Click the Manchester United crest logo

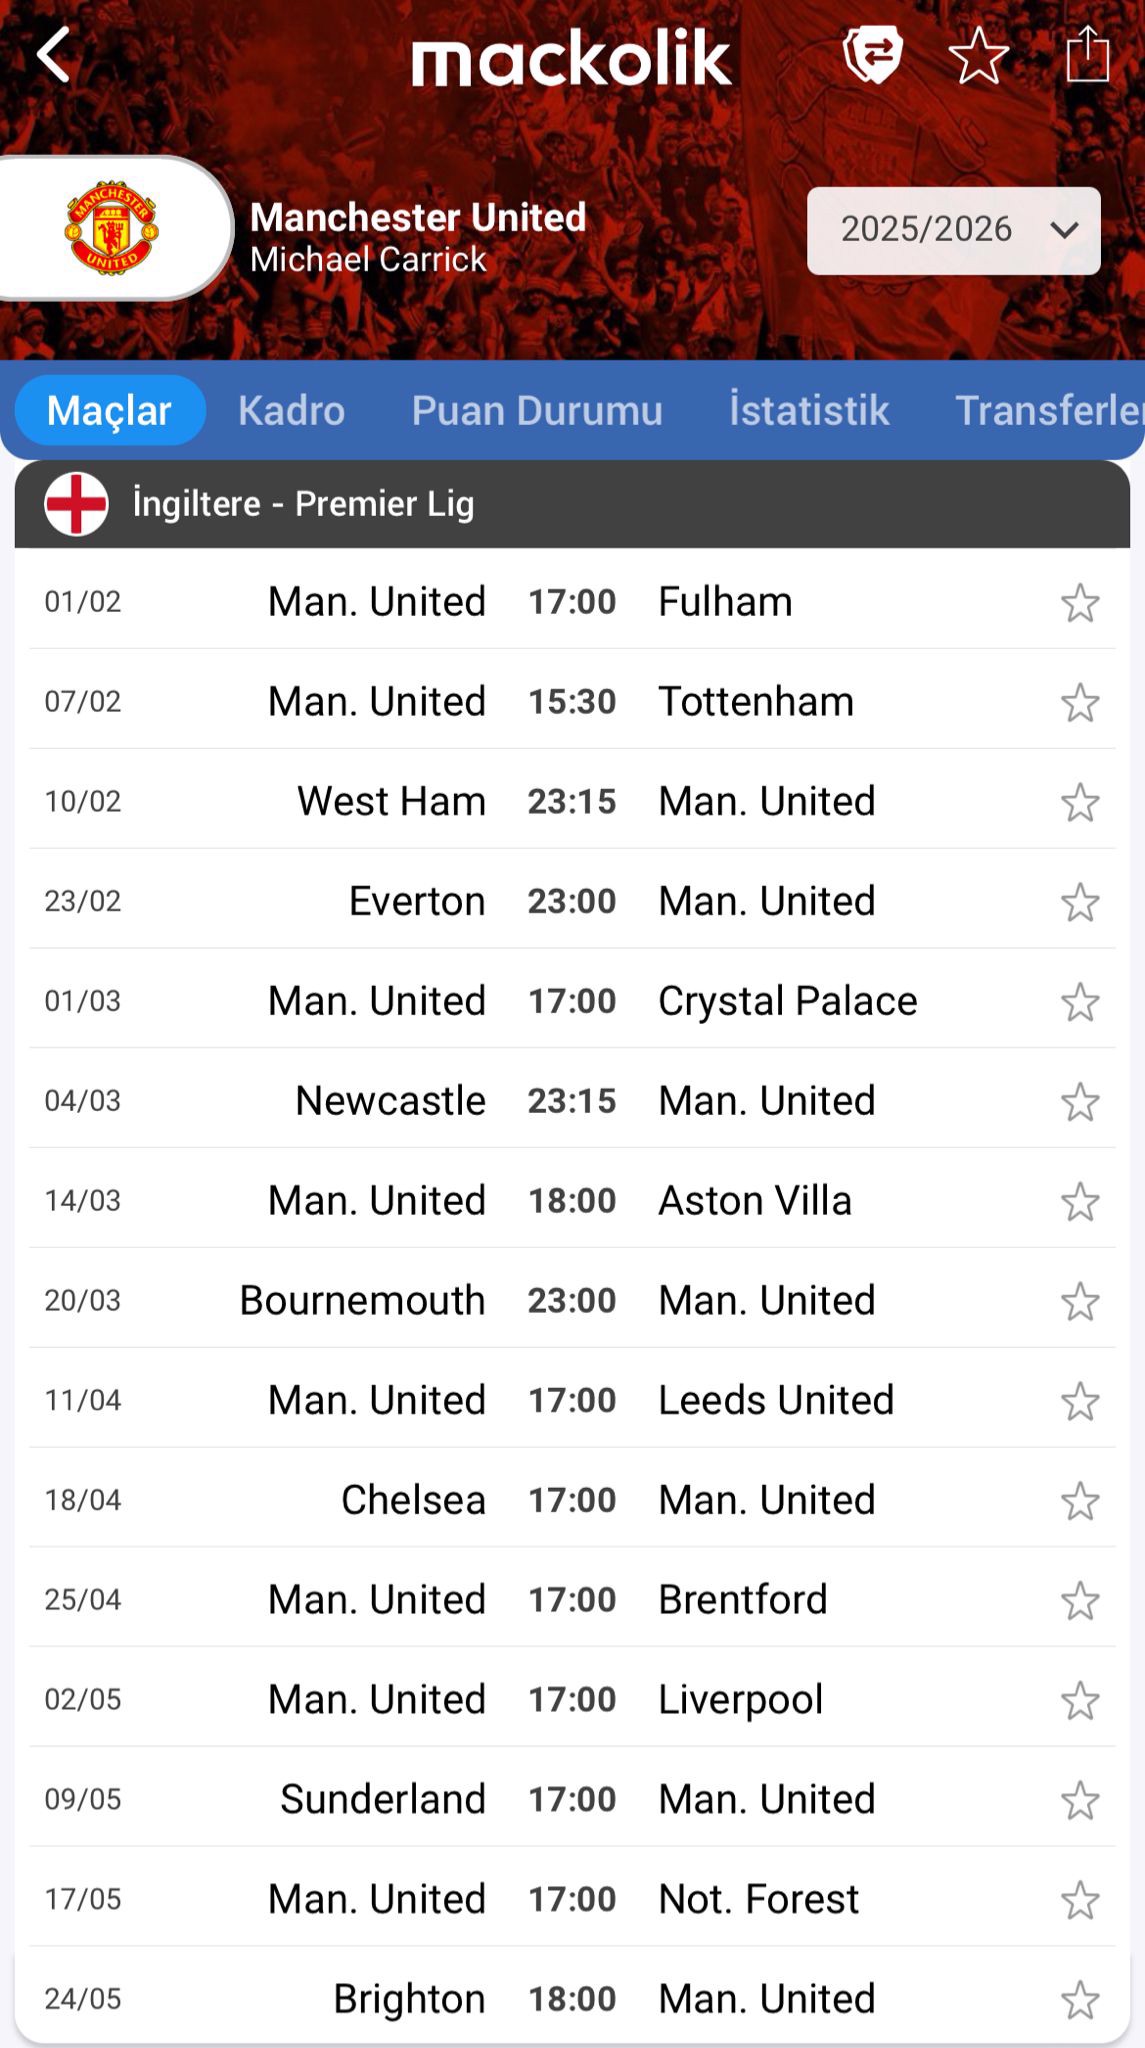point(112,228)
